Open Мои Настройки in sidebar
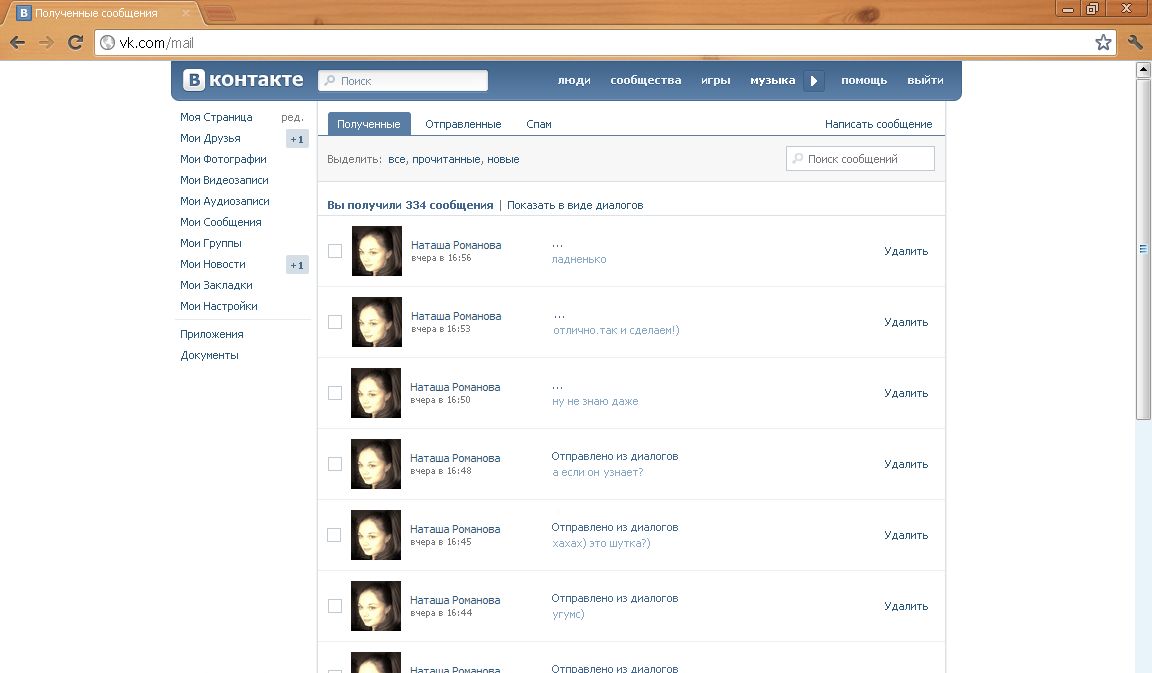Screen dimensions: 1152x673 (x=219, y=306)
